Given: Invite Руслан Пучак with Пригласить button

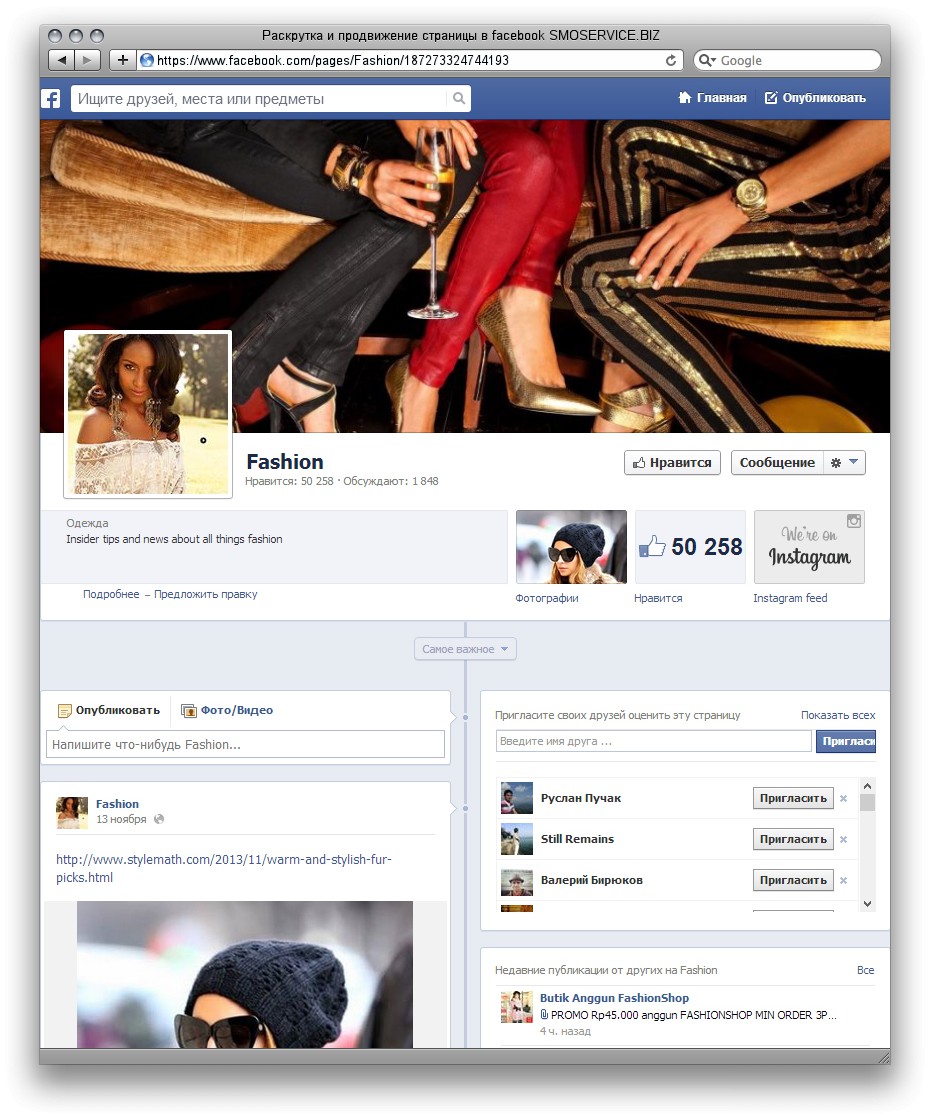Looking at the screenshot, I should (793, 798).
